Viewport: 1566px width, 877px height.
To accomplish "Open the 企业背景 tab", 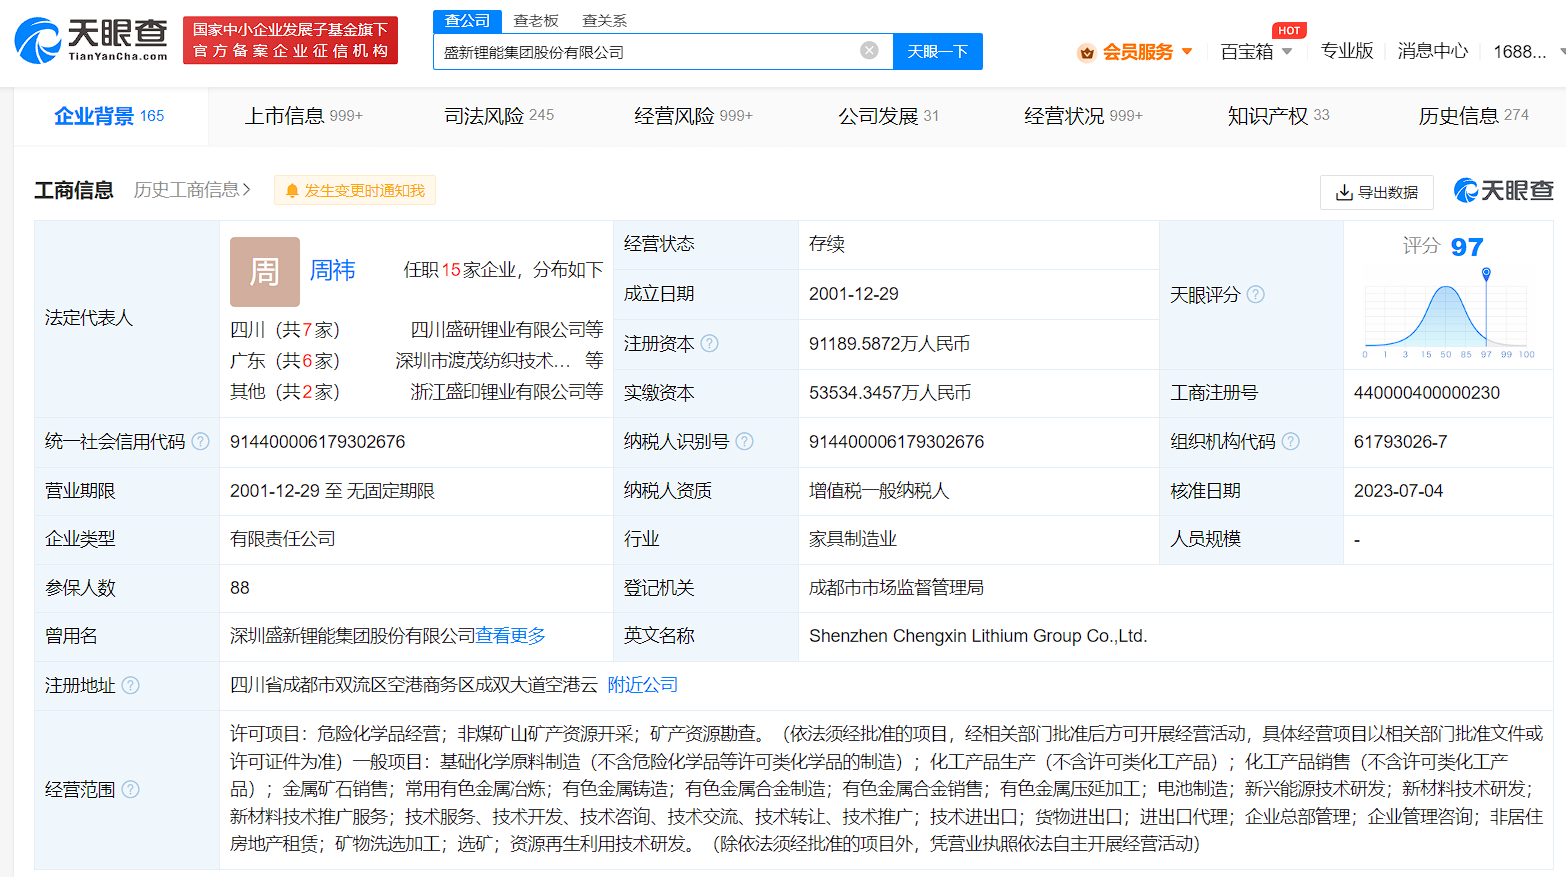I will coord(109,116).
